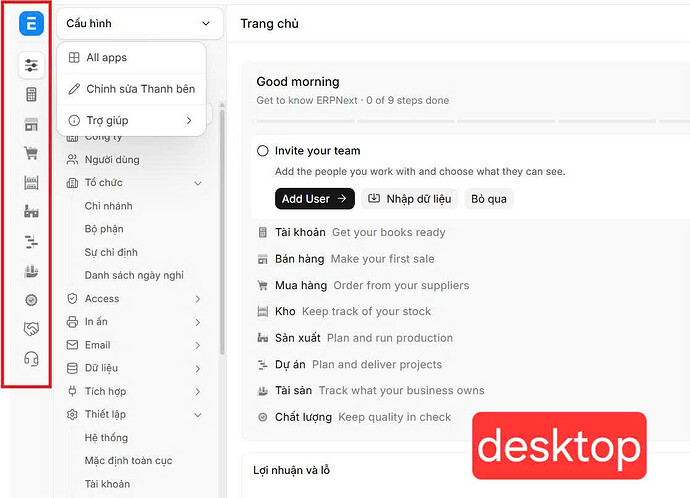Open the Selling storefront icon in the rail
The height and width of the screenshot is (498, 690).
pos(31,124)
